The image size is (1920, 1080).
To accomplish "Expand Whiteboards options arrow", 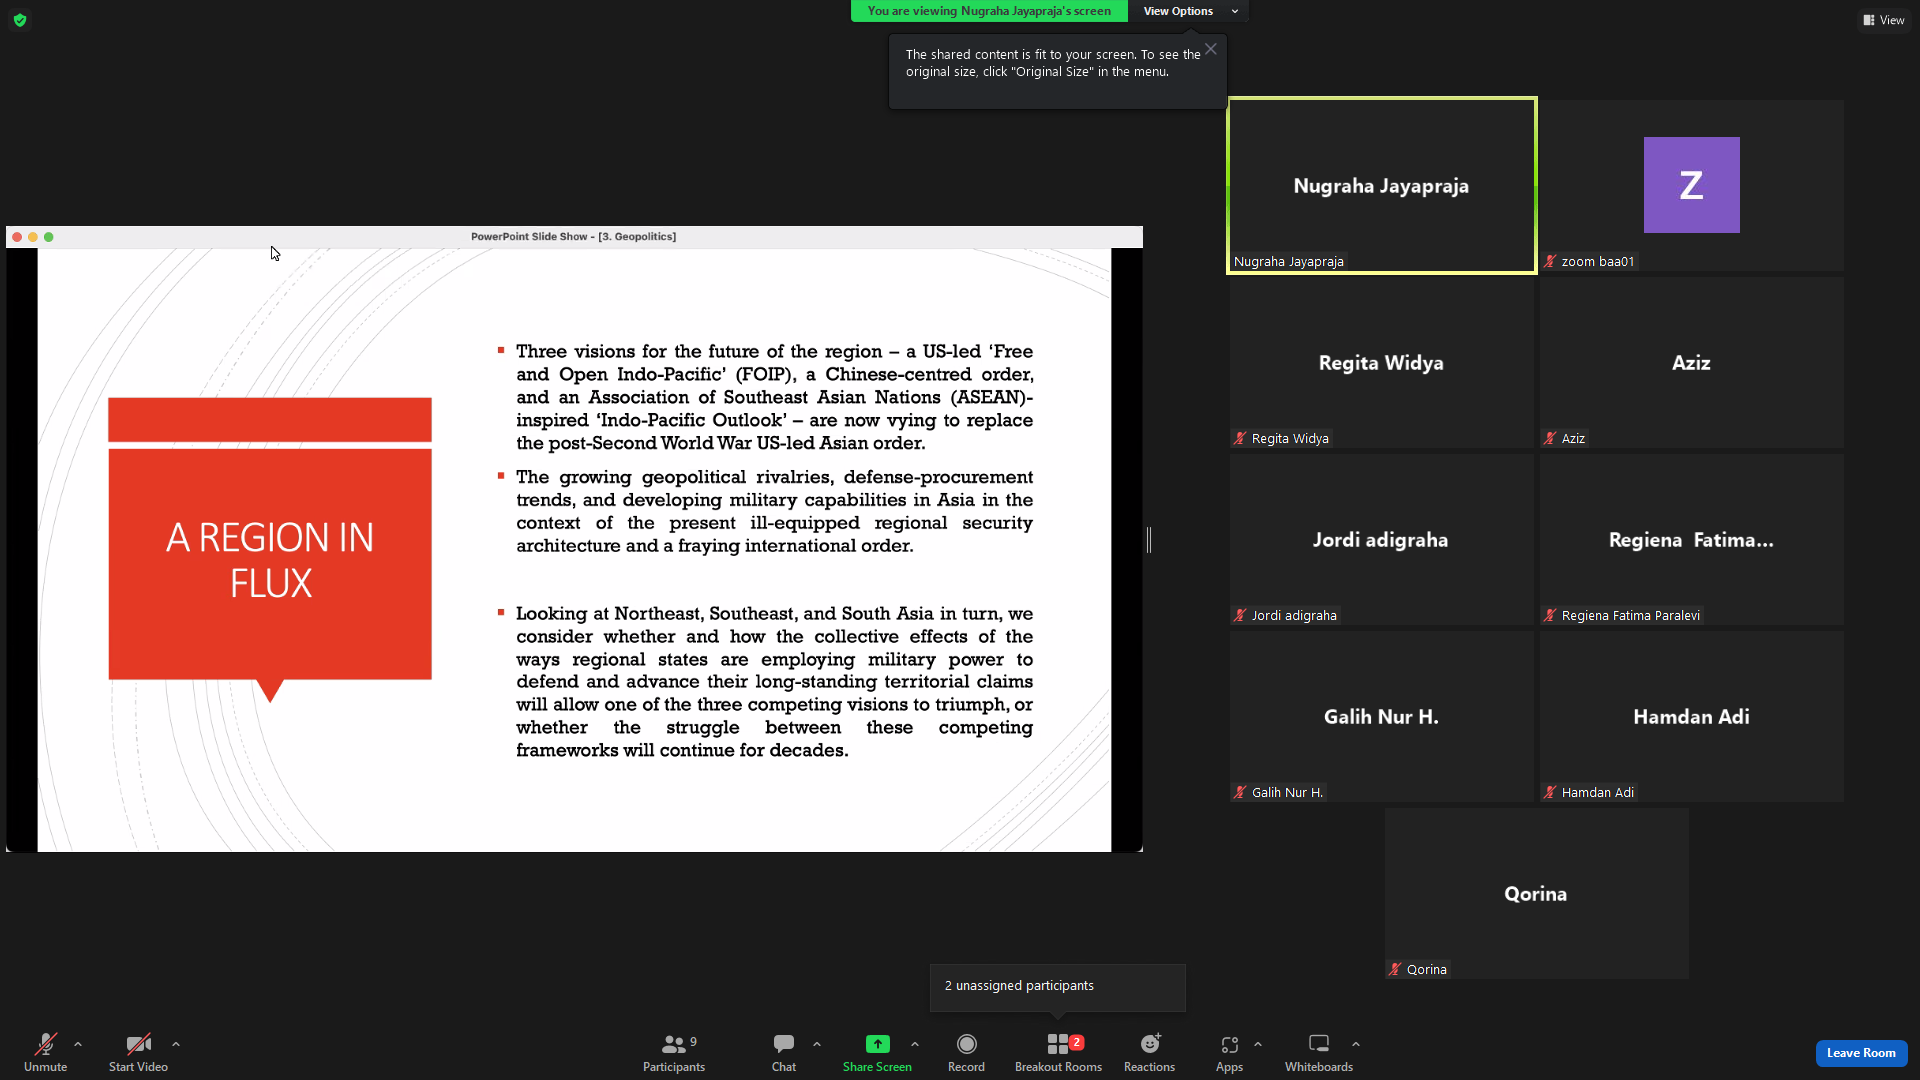I will 1356,1044.
